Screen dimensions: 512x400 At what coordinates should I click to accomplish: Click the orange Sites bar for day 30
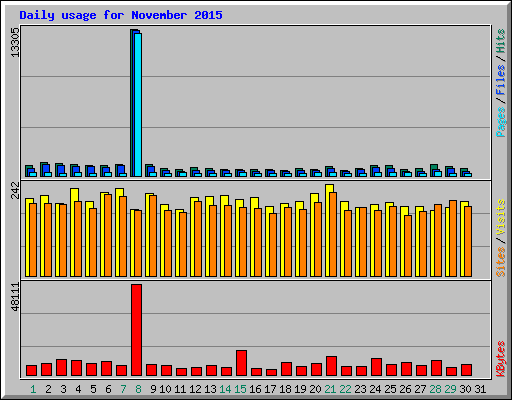coord(468,241)
